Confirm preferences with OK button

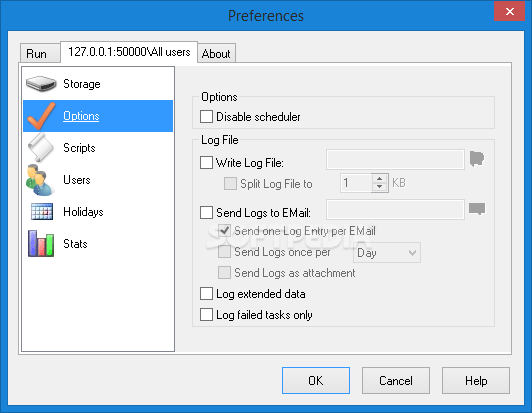pos(316,380)
